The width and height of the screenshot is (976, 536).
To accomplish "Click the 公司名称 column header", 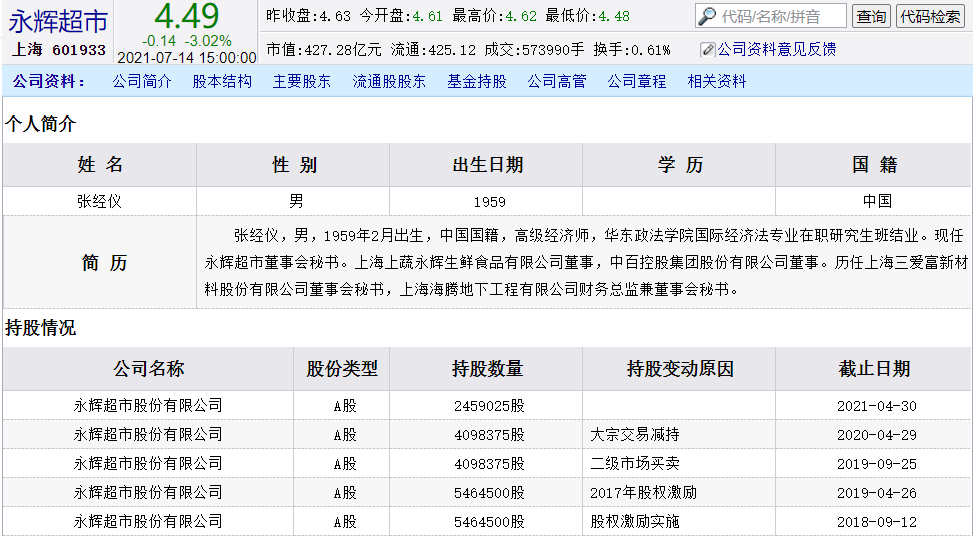I will pos(149,369).
